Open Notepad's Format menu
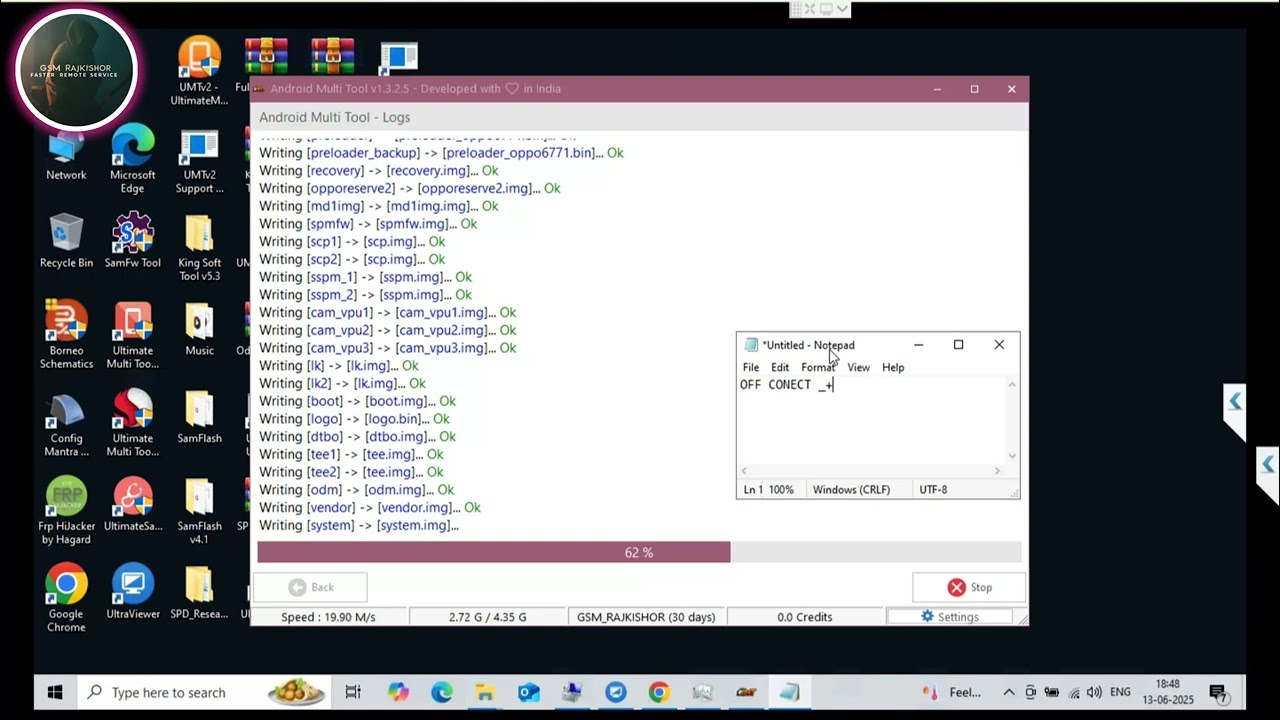1280x720 pixels. click(818, 367)
